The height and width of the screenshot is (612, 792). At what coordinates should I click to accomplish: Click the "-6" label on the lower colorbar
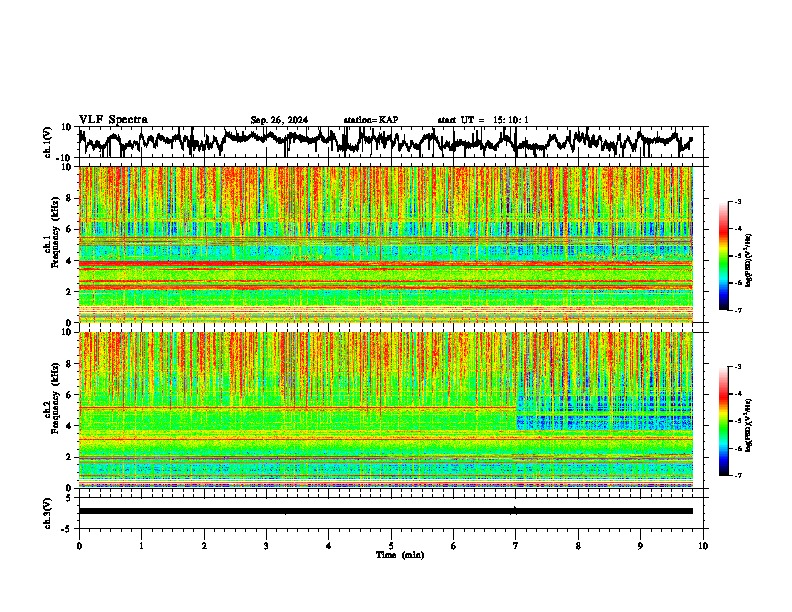coord(738,448)
